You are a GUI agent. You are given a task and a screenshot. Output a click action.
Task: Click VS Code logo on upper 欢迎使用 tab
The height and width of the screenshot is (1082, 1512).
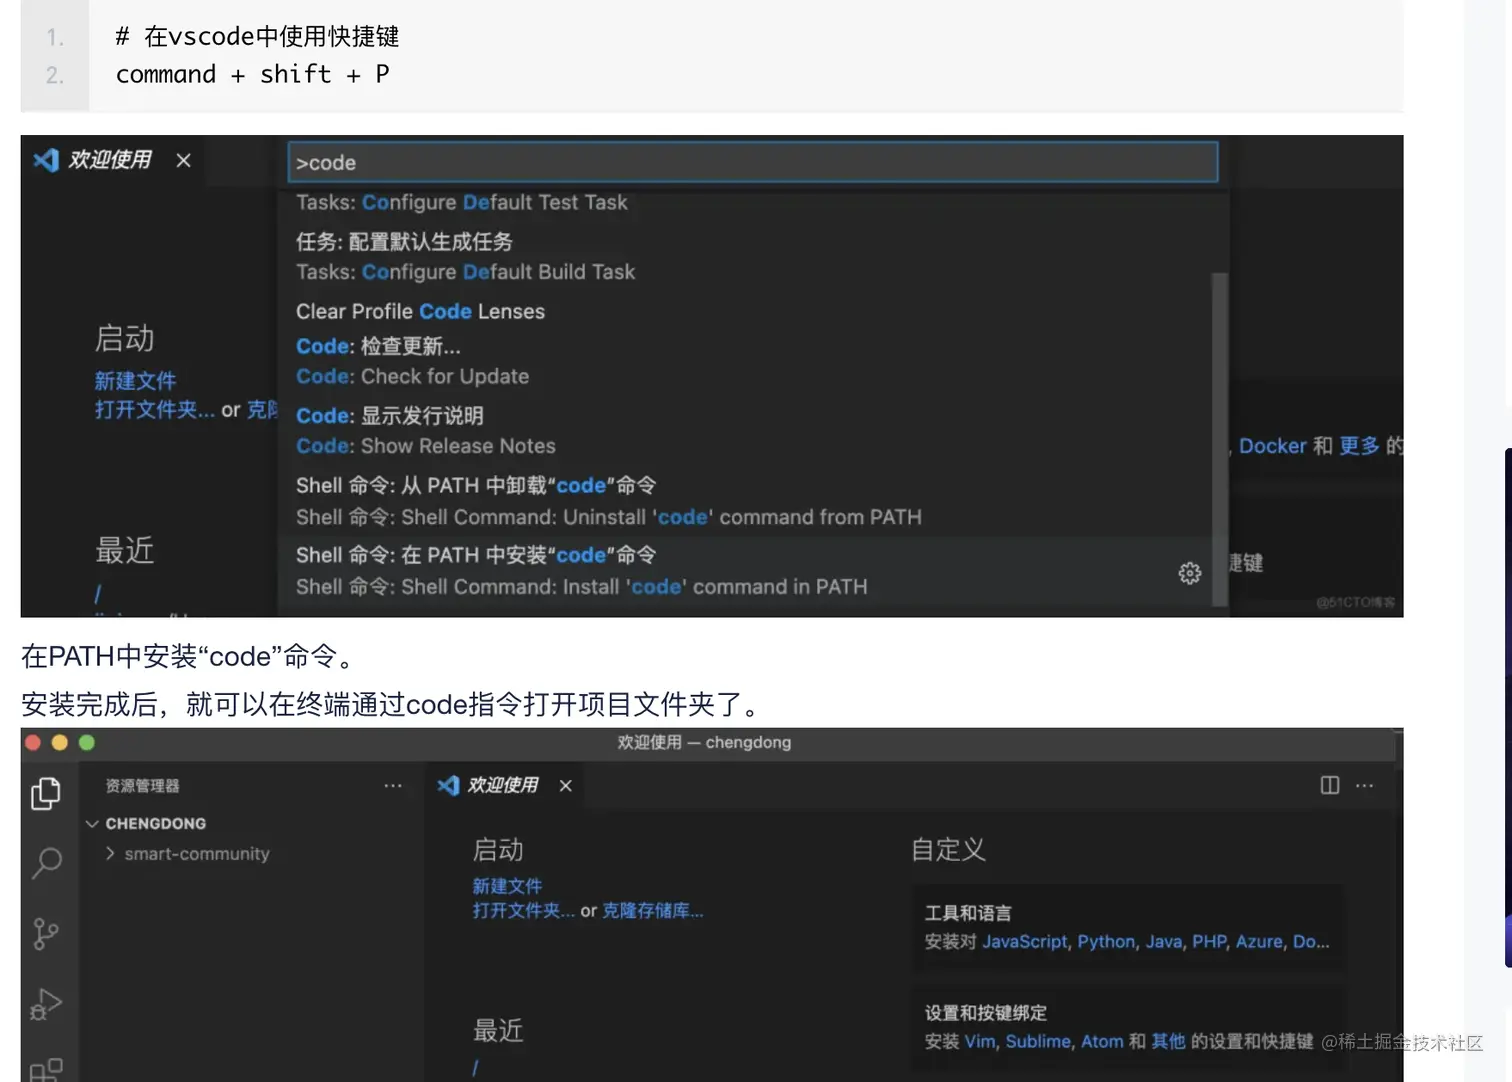click(46, 160)
